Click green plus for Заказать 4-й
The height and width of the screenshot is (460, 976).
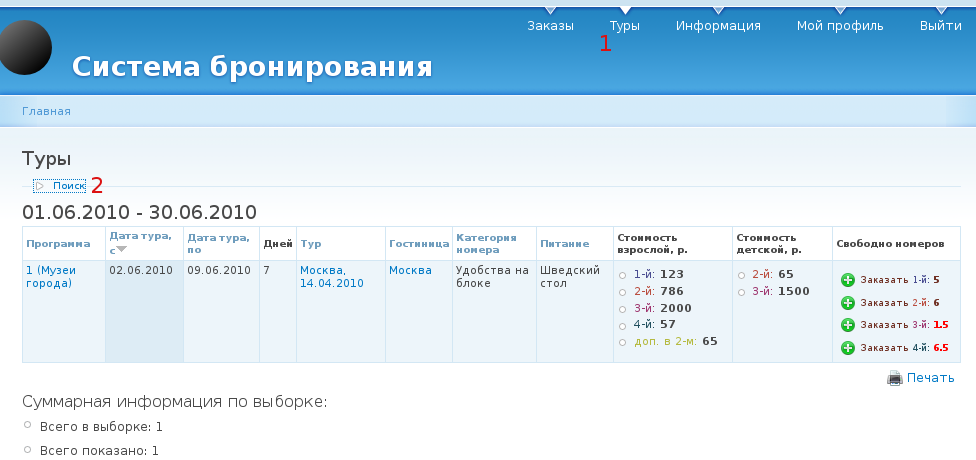point(848,348)
